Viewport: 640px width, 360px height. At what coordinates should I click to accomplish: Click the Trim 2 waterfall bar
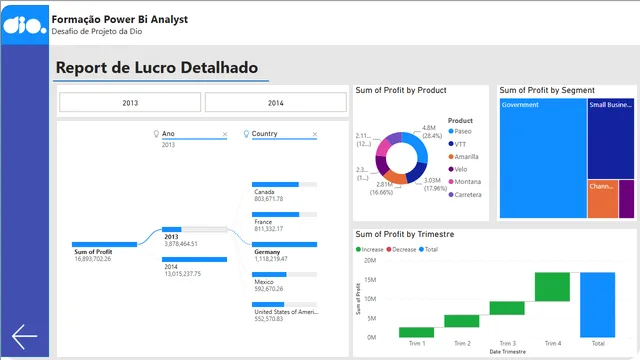point(462,321)
